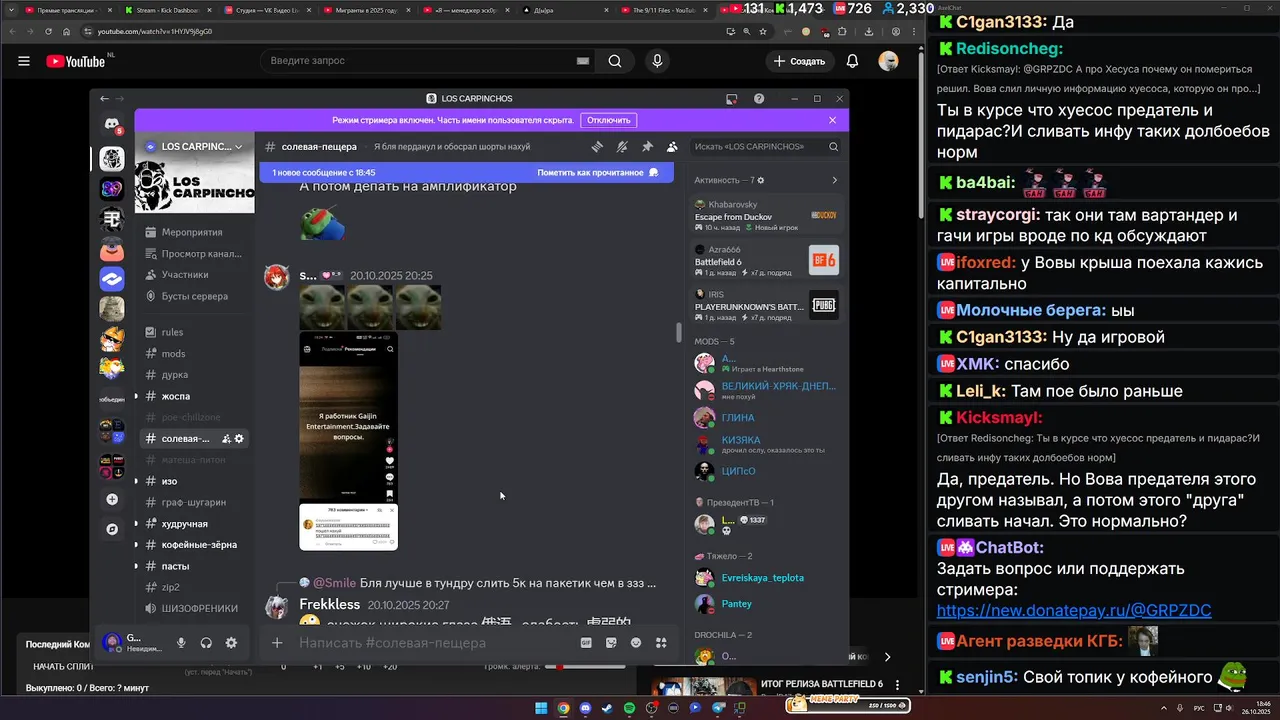Viewport: 1280px width, 720px height.
Task: Open Discord help question-mark icon
Action: 759,98
